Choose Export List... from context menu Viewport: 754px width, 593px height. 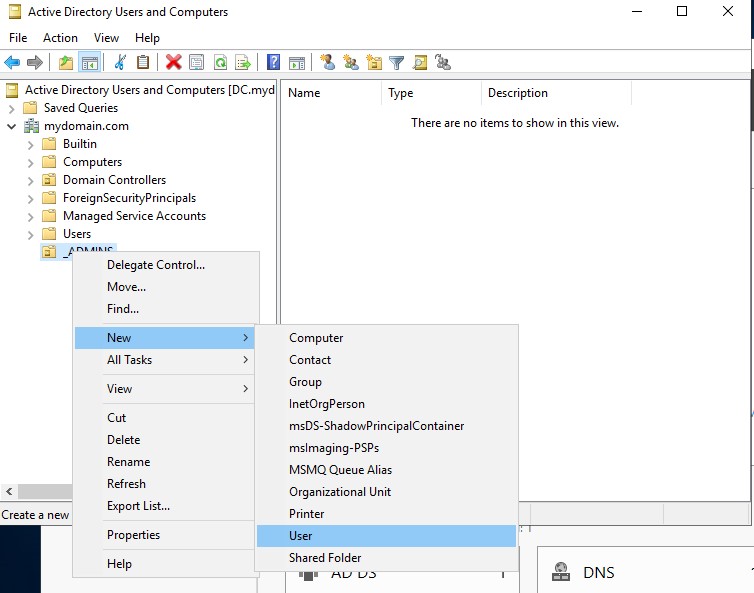pyautogui.click(x=165, y=506)
